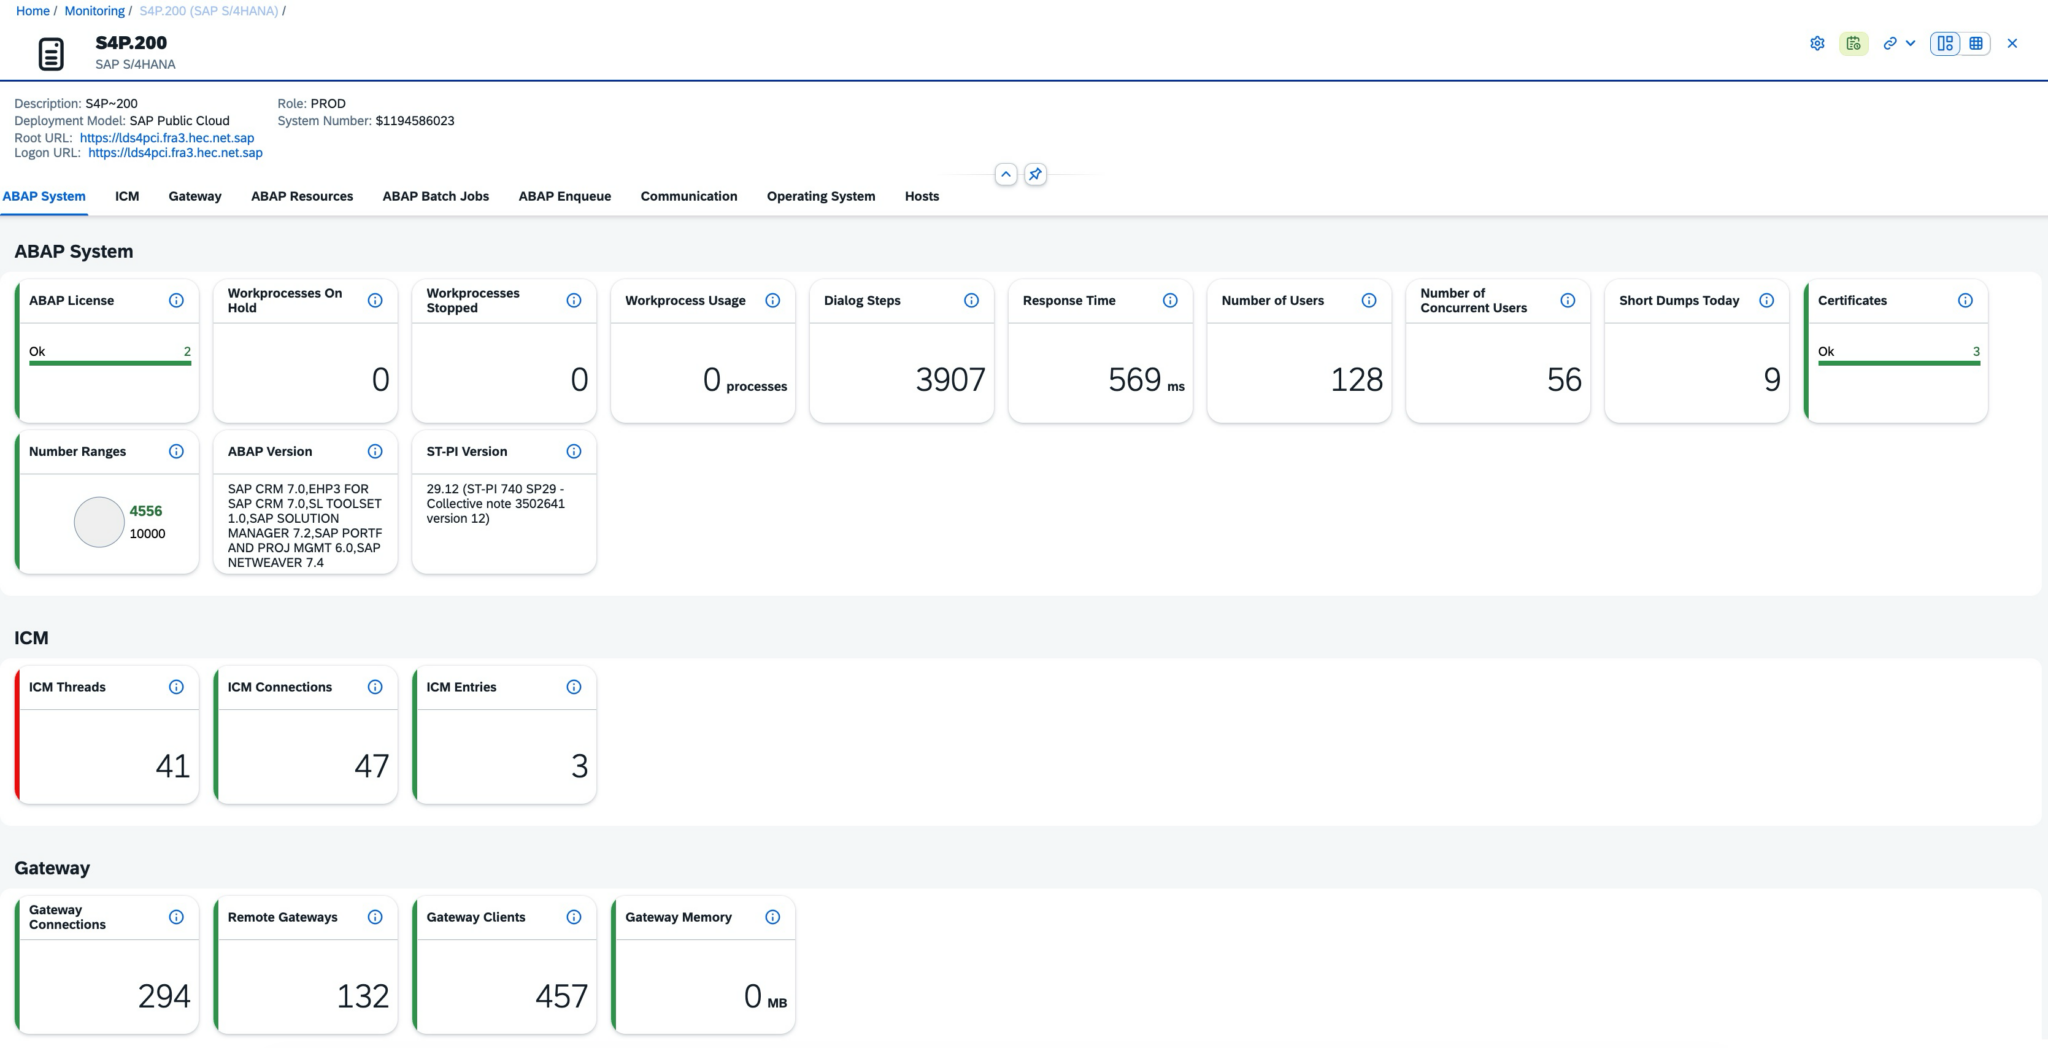Open the Gateway Memory info icon
This screenshot has height=1048, width=2048.
click(x=772, y=917)
